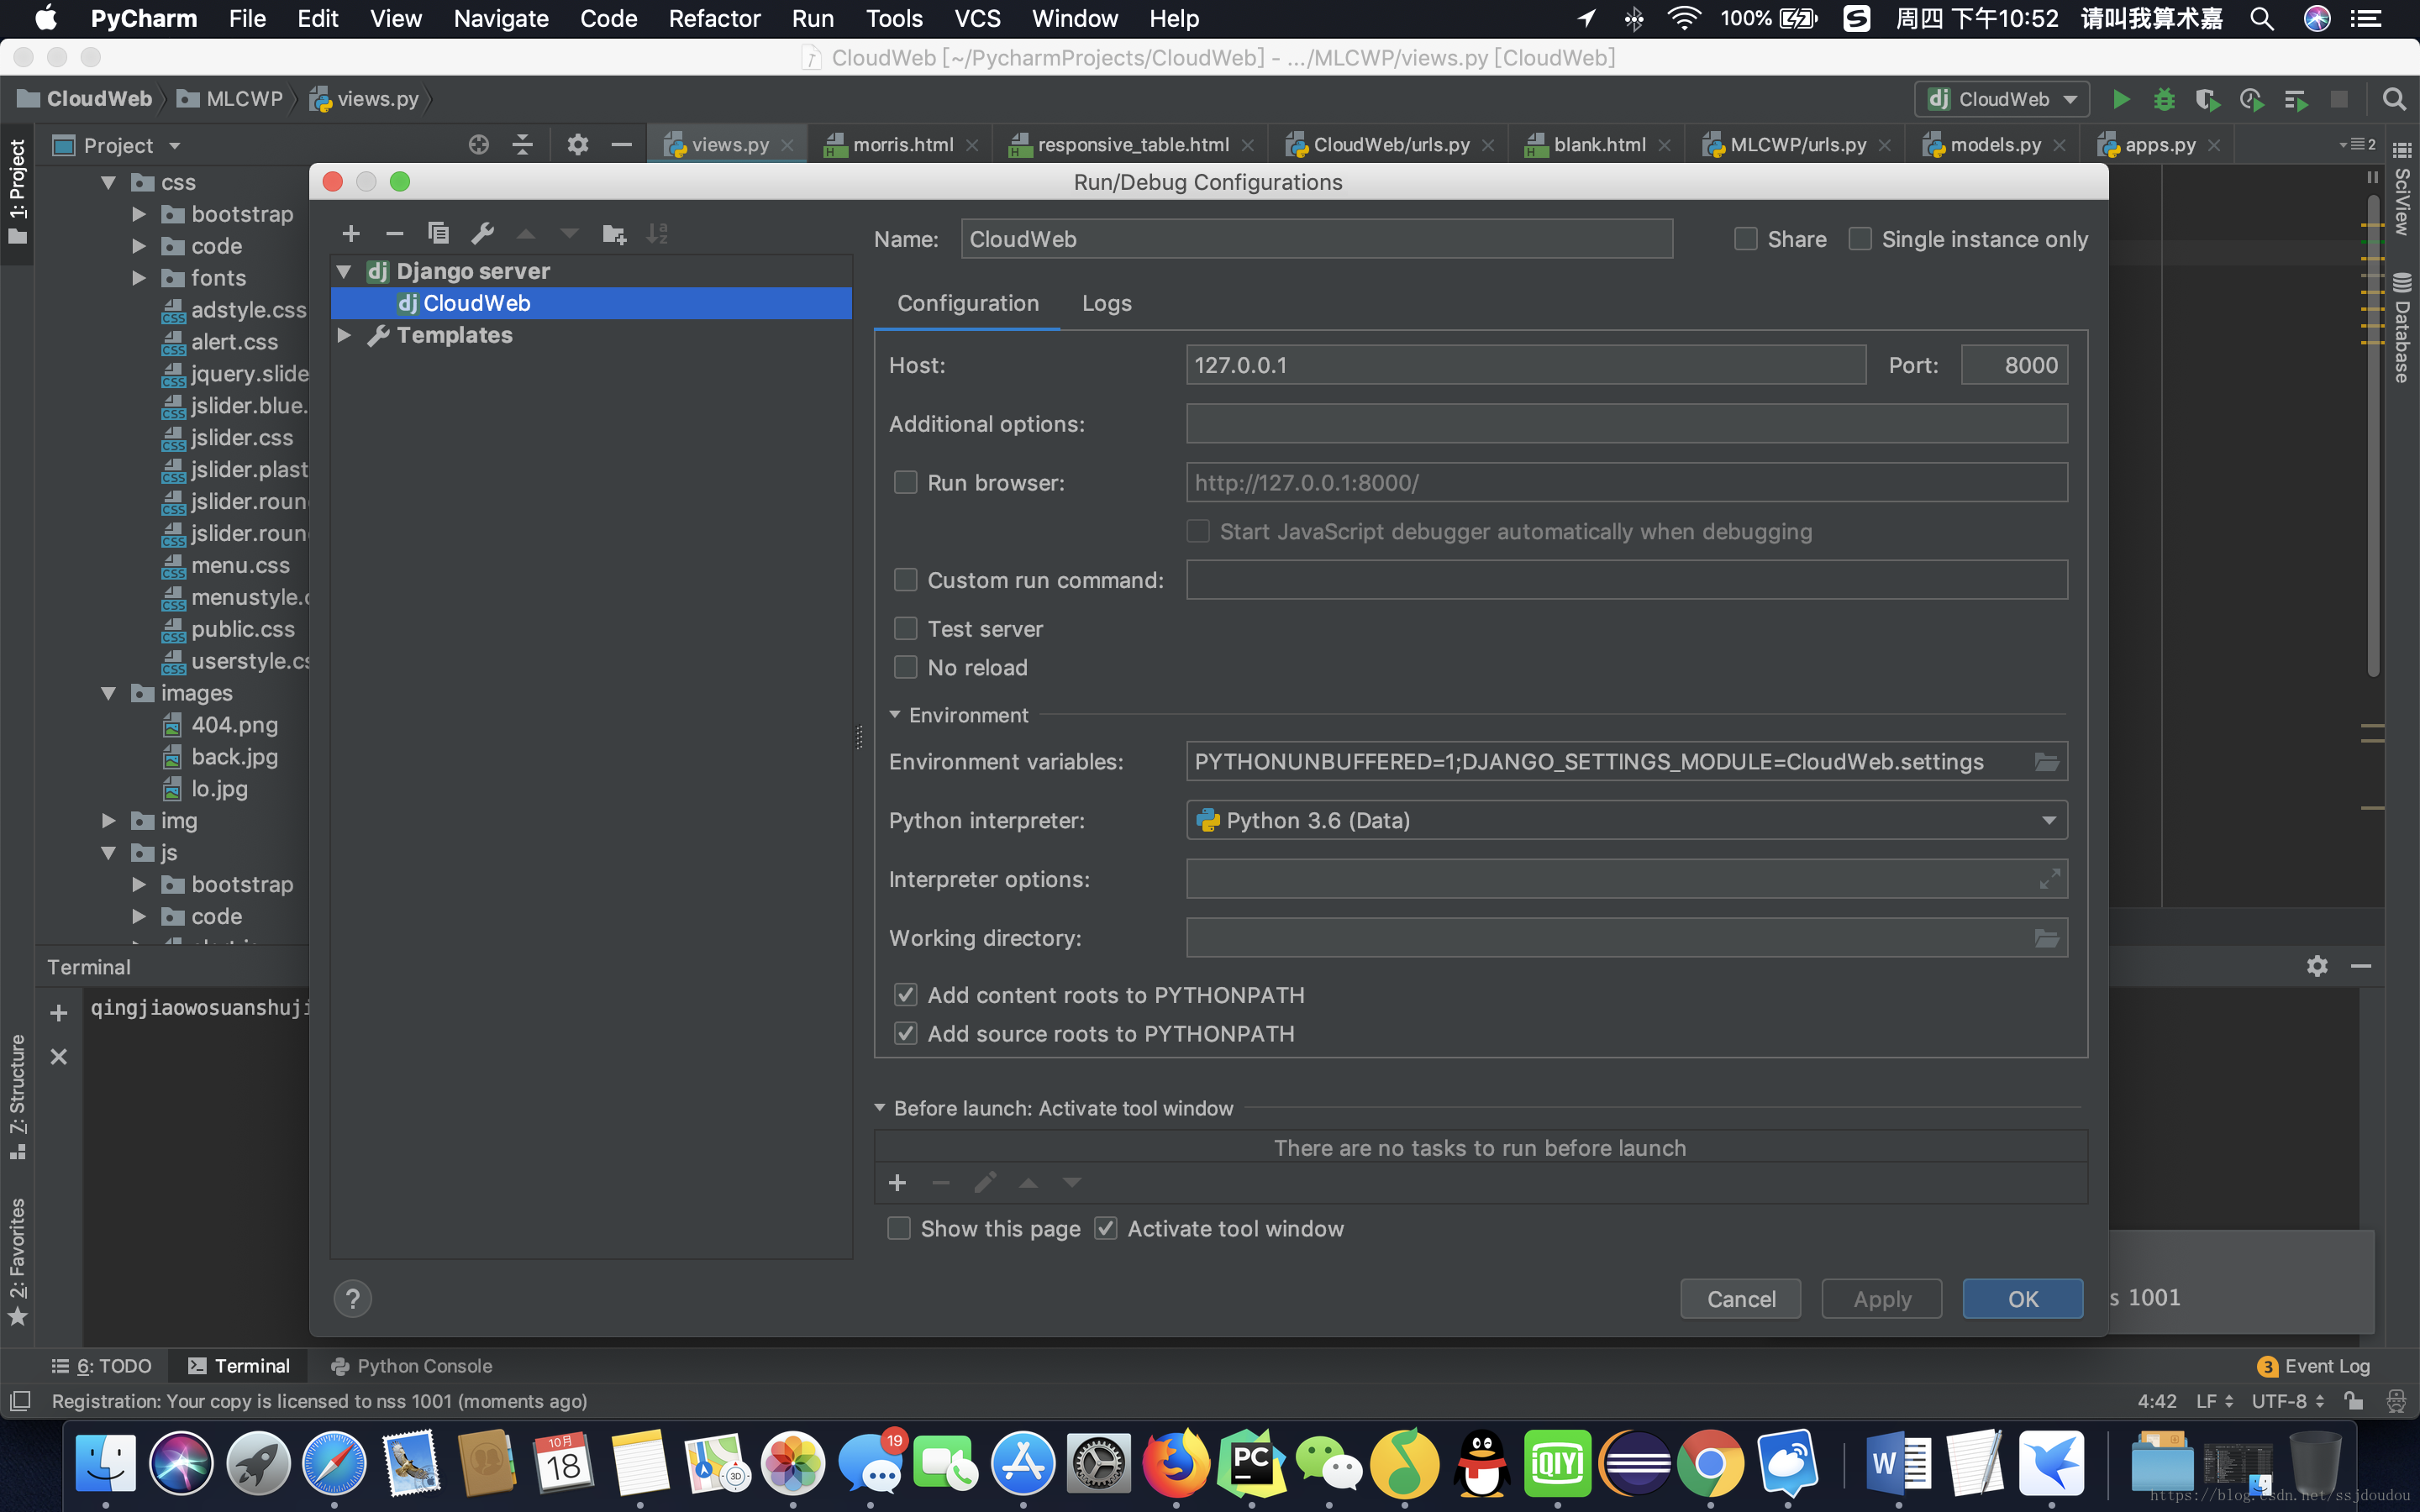The width and height of the screenshot is (2420, 1512).
Task: Enable Custom run command checkbox
Action: click(x=905, y=580)
